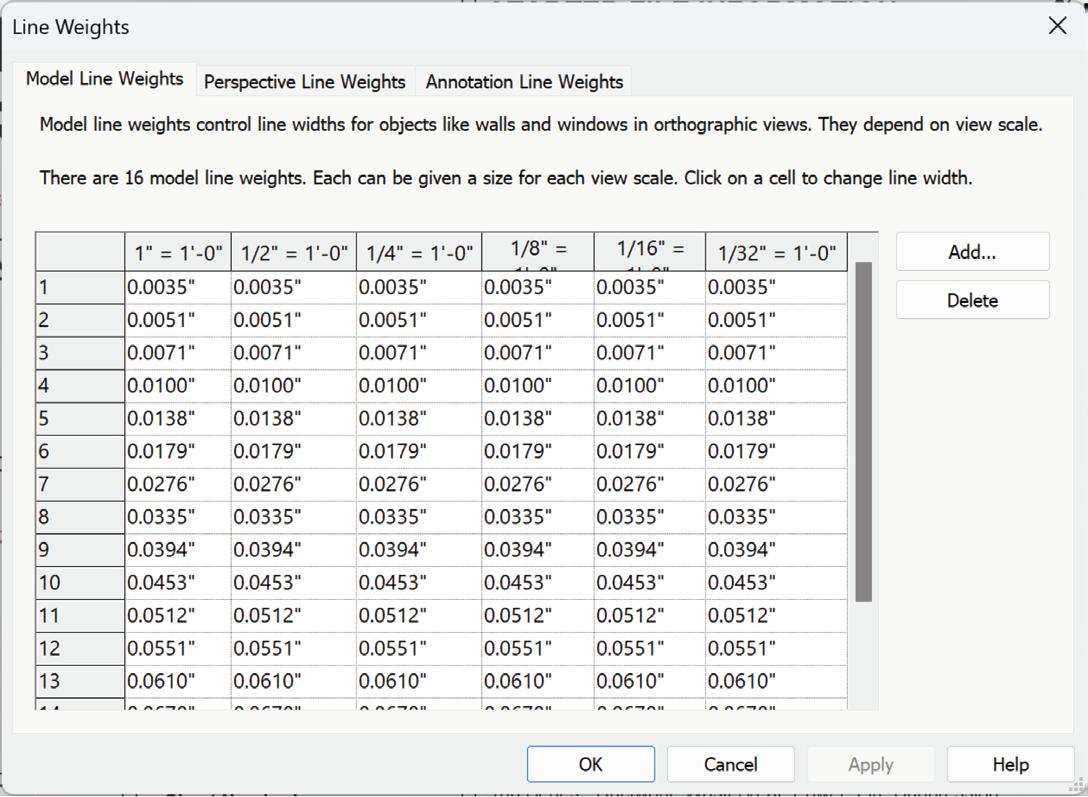The image size is (1088, 797).
Task: Close the Line Weights dialog window
Action: pos(1057,26)
